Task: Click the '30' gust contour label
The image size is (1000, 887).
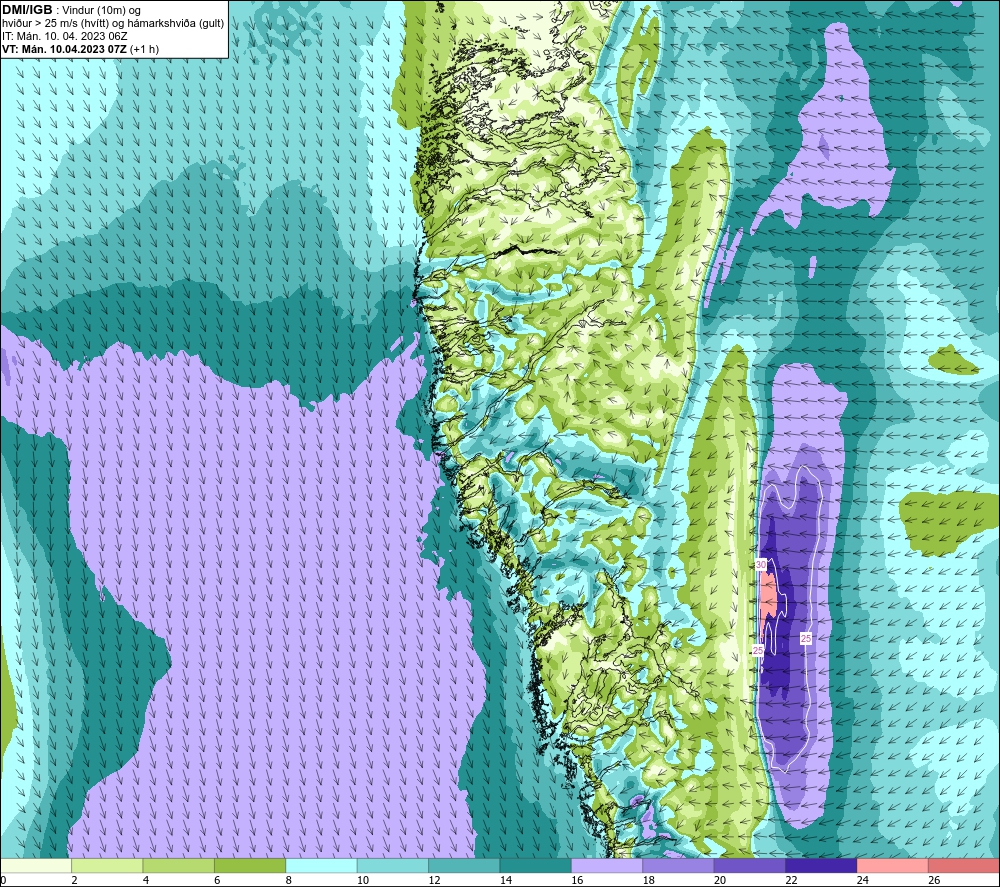Action: 761,565
